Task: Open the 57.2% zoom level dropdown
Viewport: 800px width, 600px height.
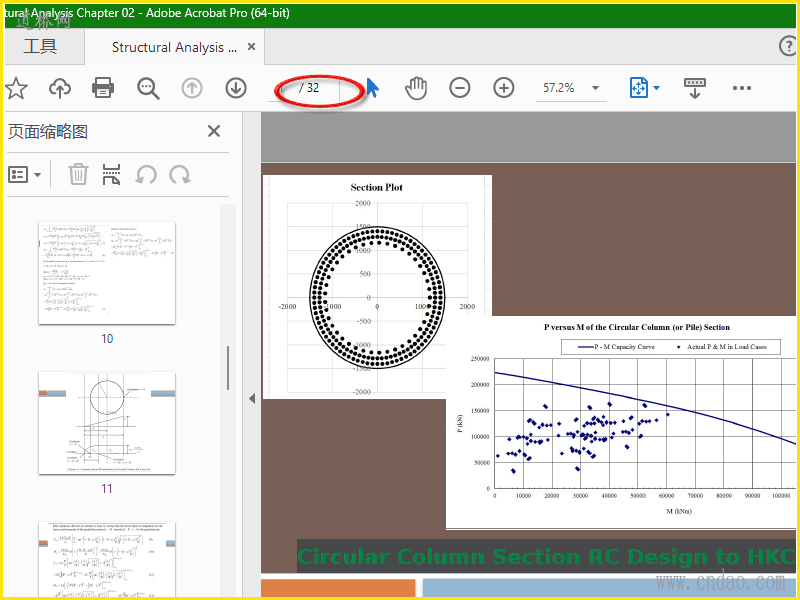Action: coord(572,88)
